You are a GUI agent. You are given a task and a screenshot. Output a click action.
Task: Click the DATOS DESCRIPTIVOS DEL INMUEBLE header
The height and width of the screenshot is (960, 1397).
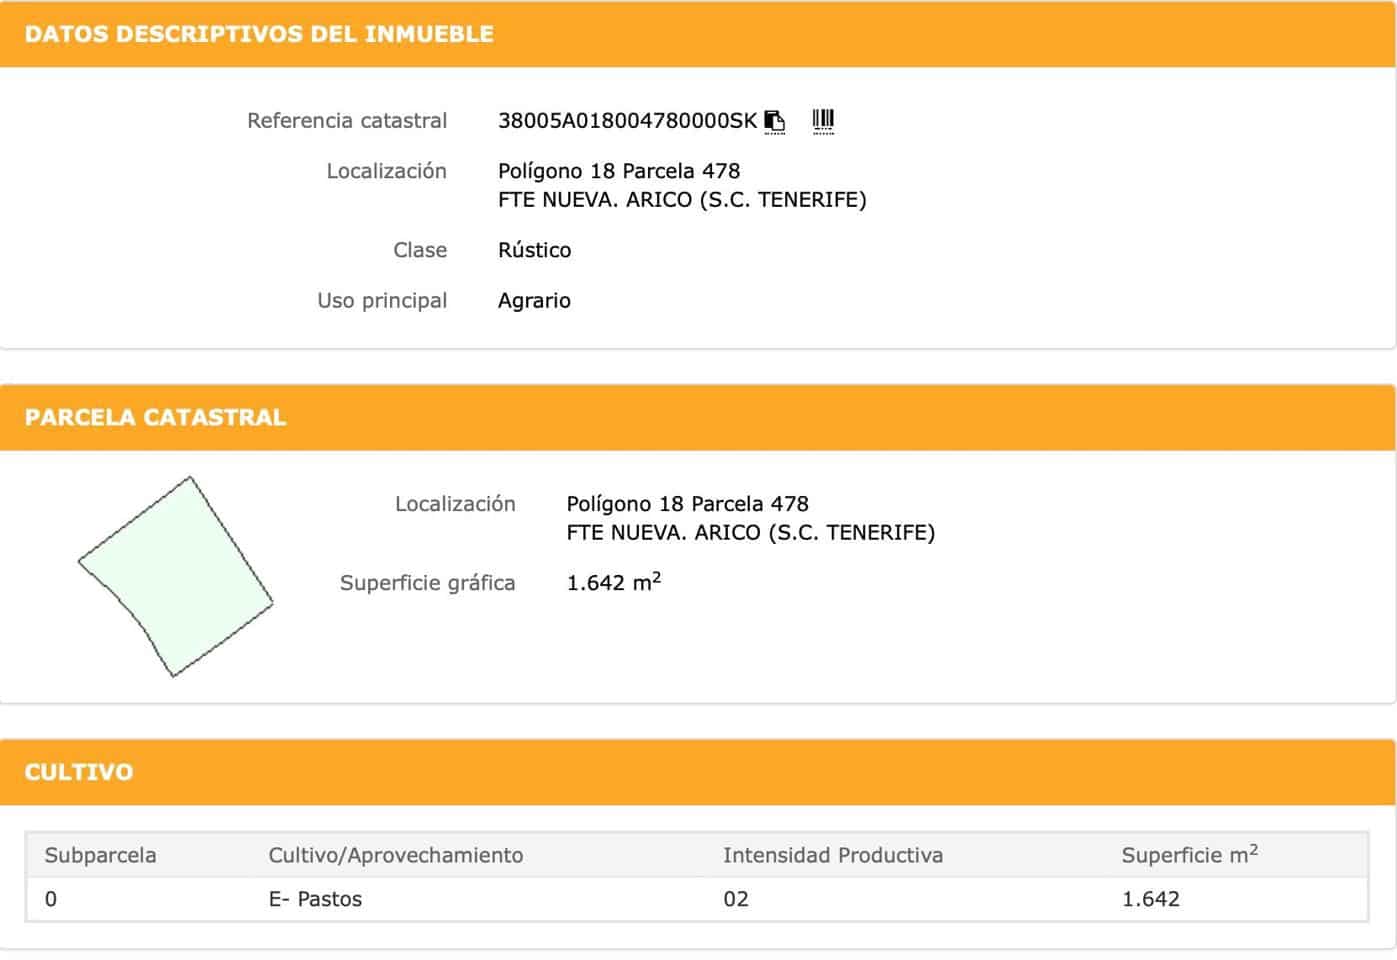pos(258,33)
